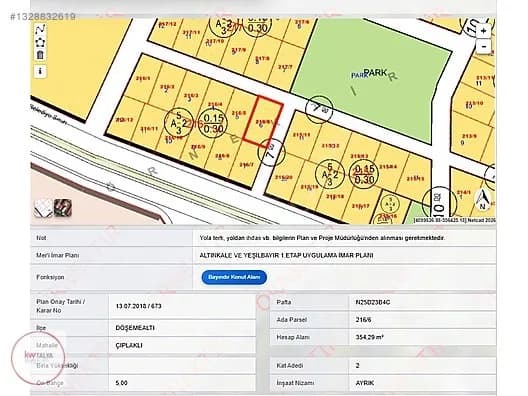Click parcel 216/7 on the map

pos(246,165)
